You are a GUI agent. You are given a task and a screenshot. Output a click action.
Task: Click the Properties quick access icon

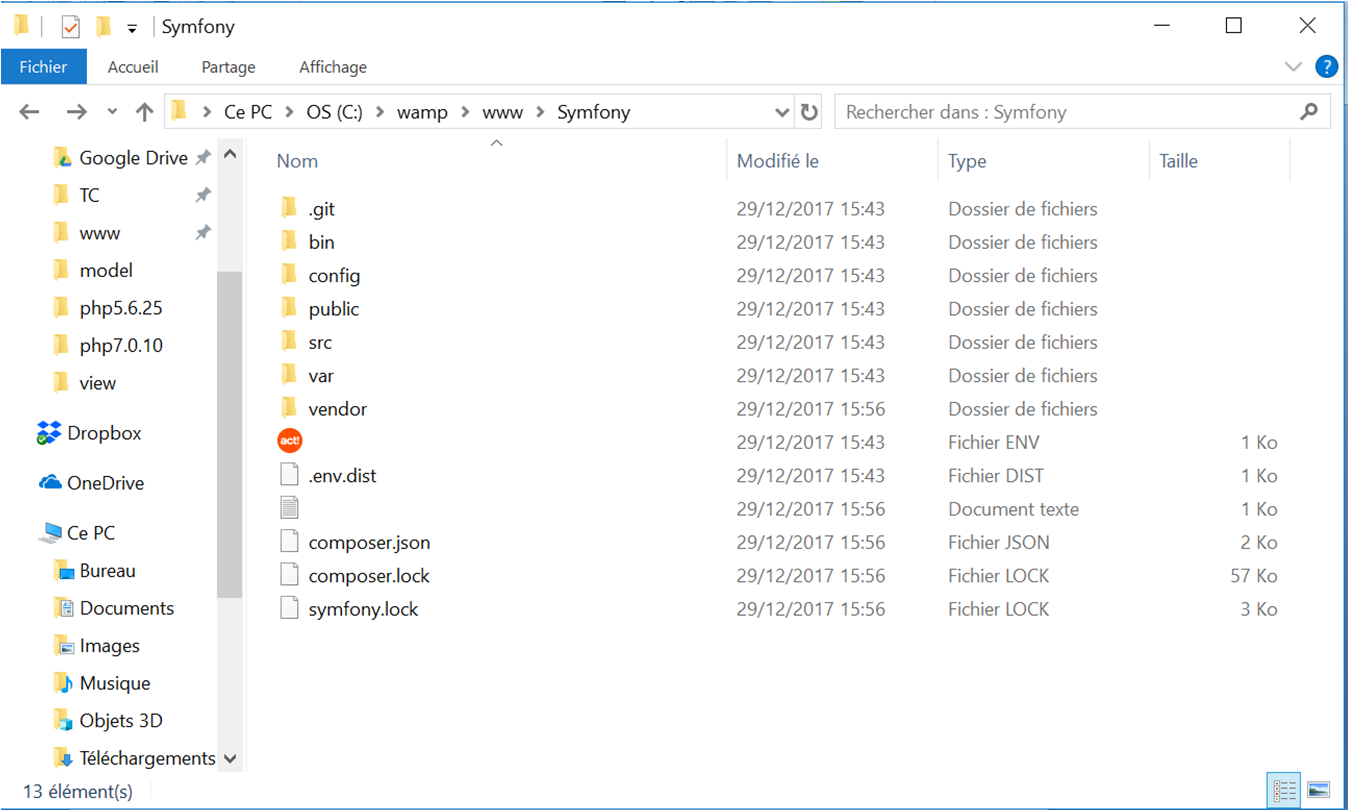coord(70,27)
